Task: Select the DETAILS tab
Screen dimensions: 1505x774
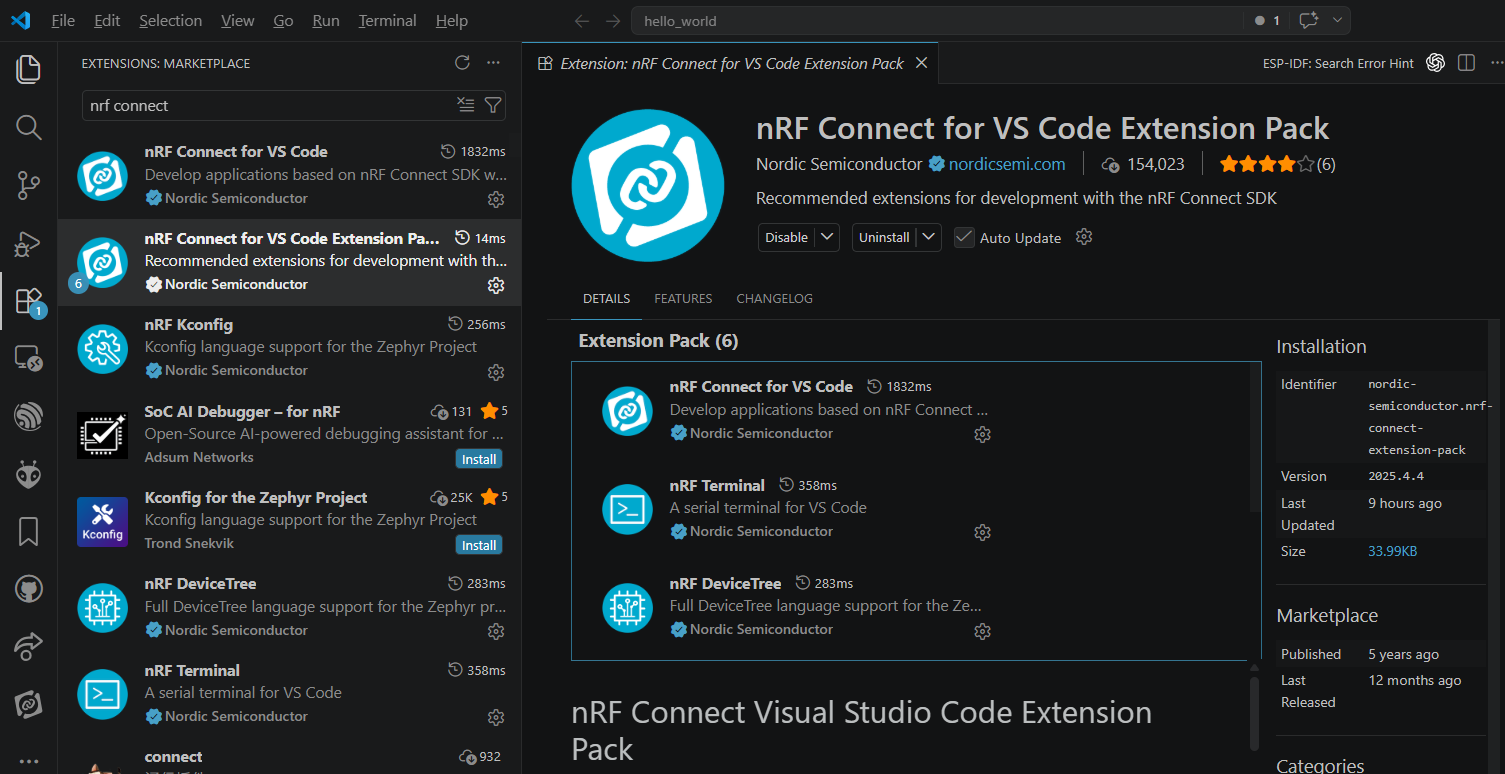Action: (607, 299)
